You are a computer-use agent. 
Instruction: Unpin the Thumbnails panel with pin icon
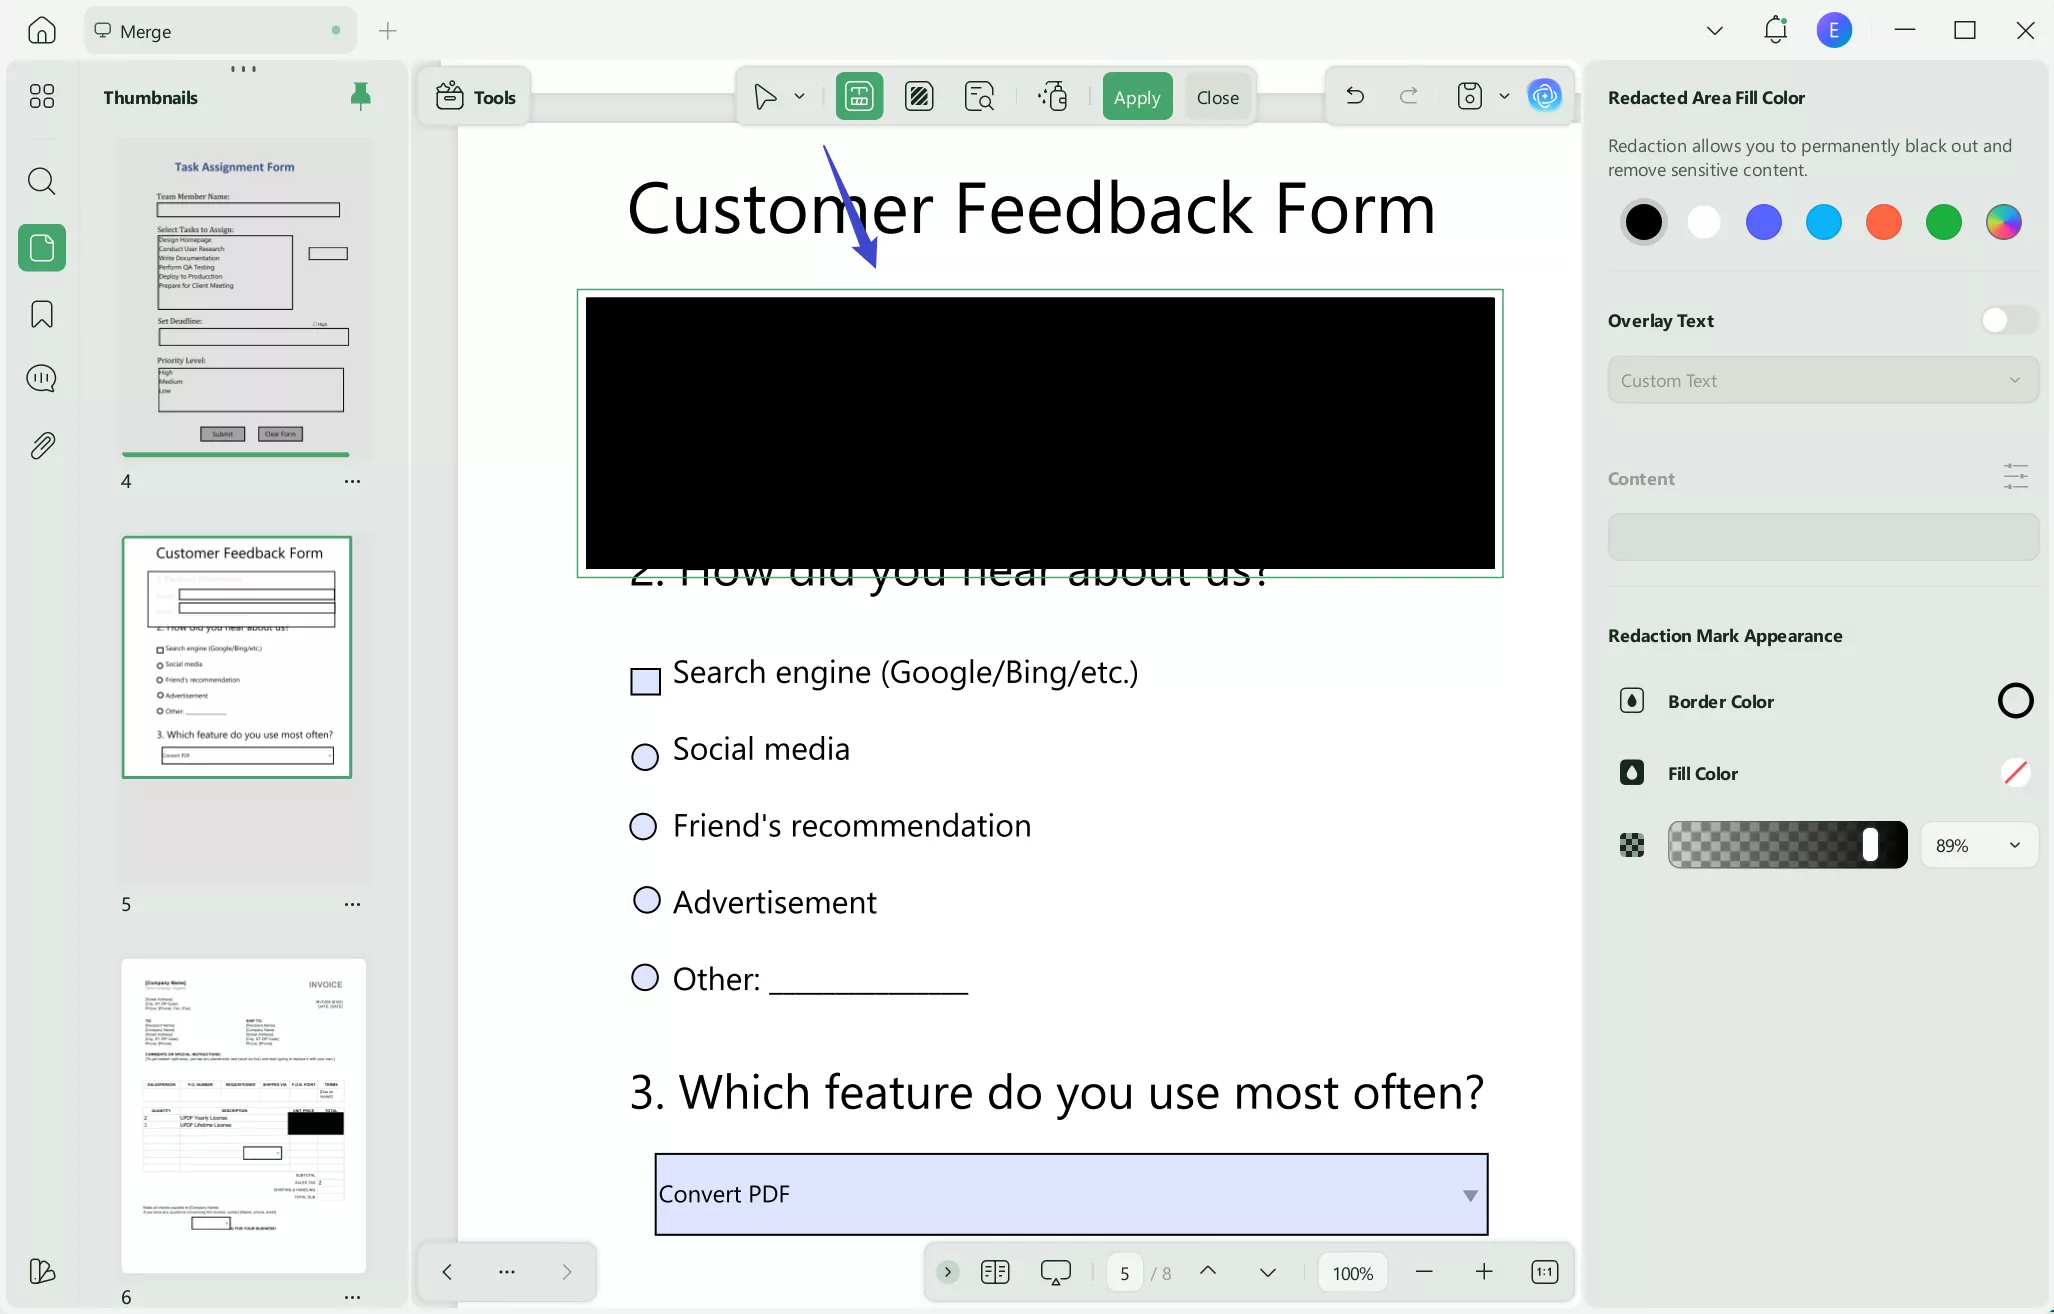[360, 96]
